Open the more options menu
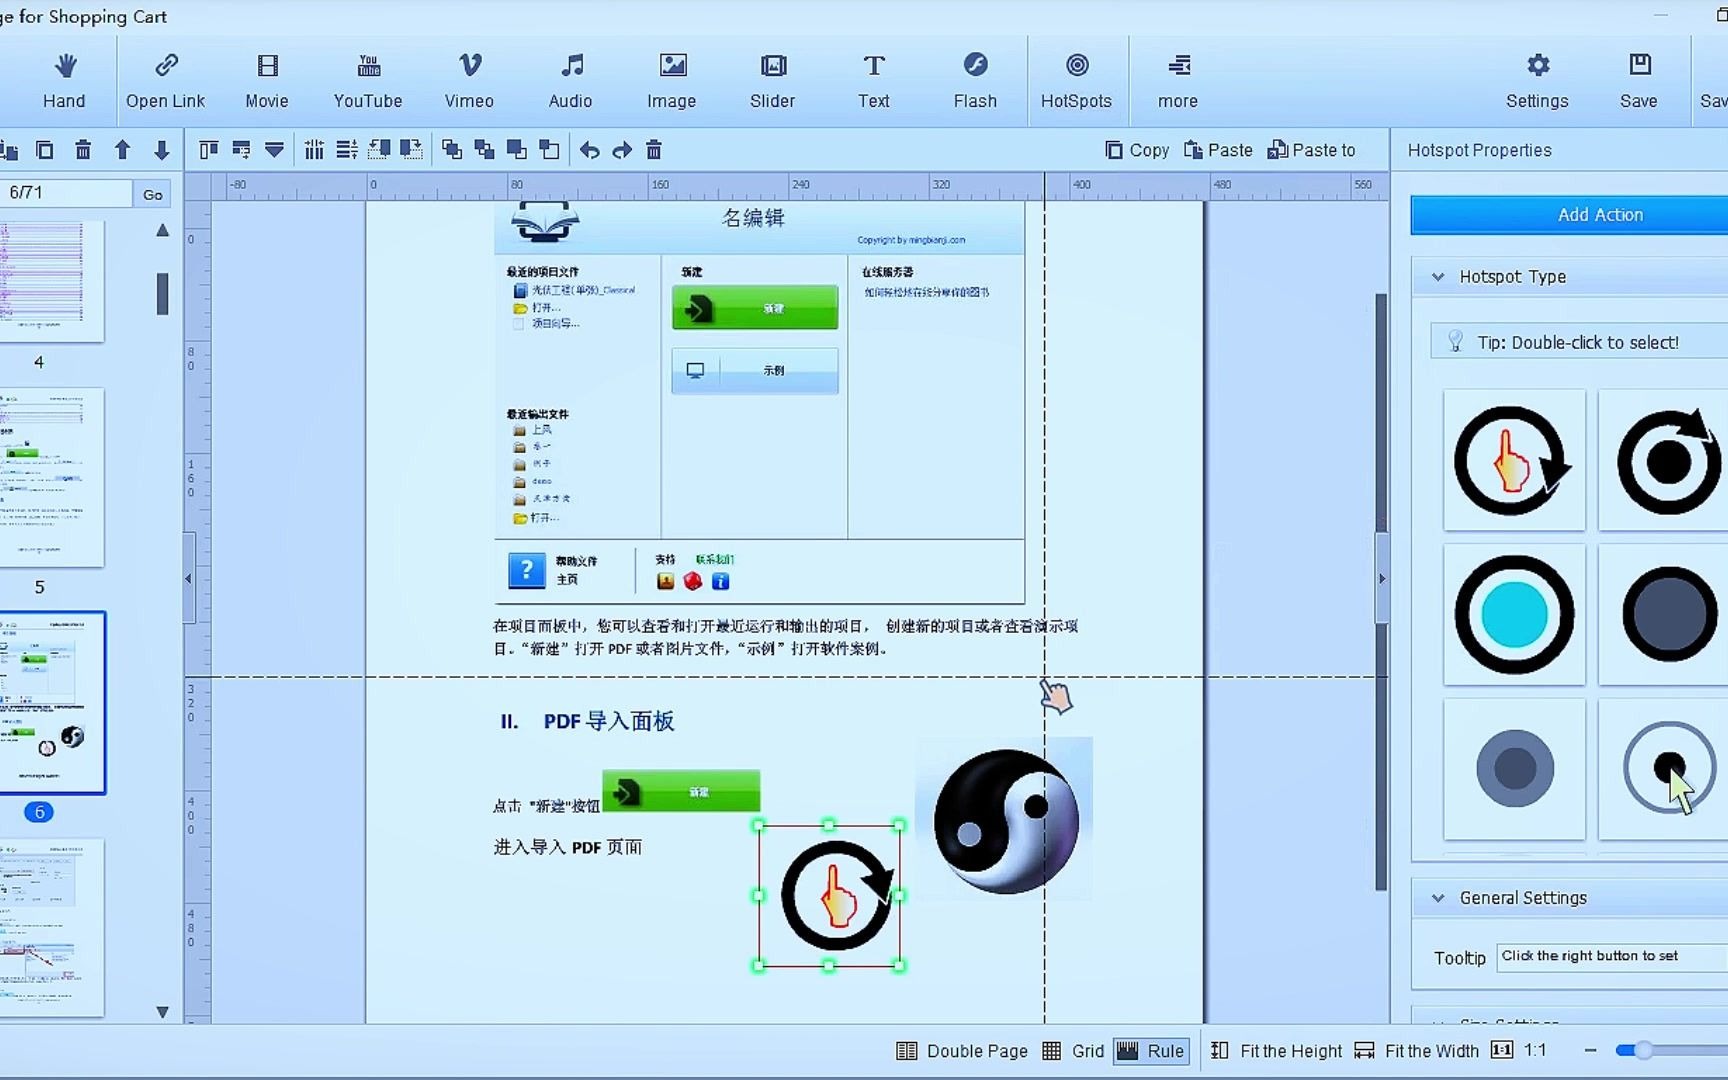 coord(1177,80)
